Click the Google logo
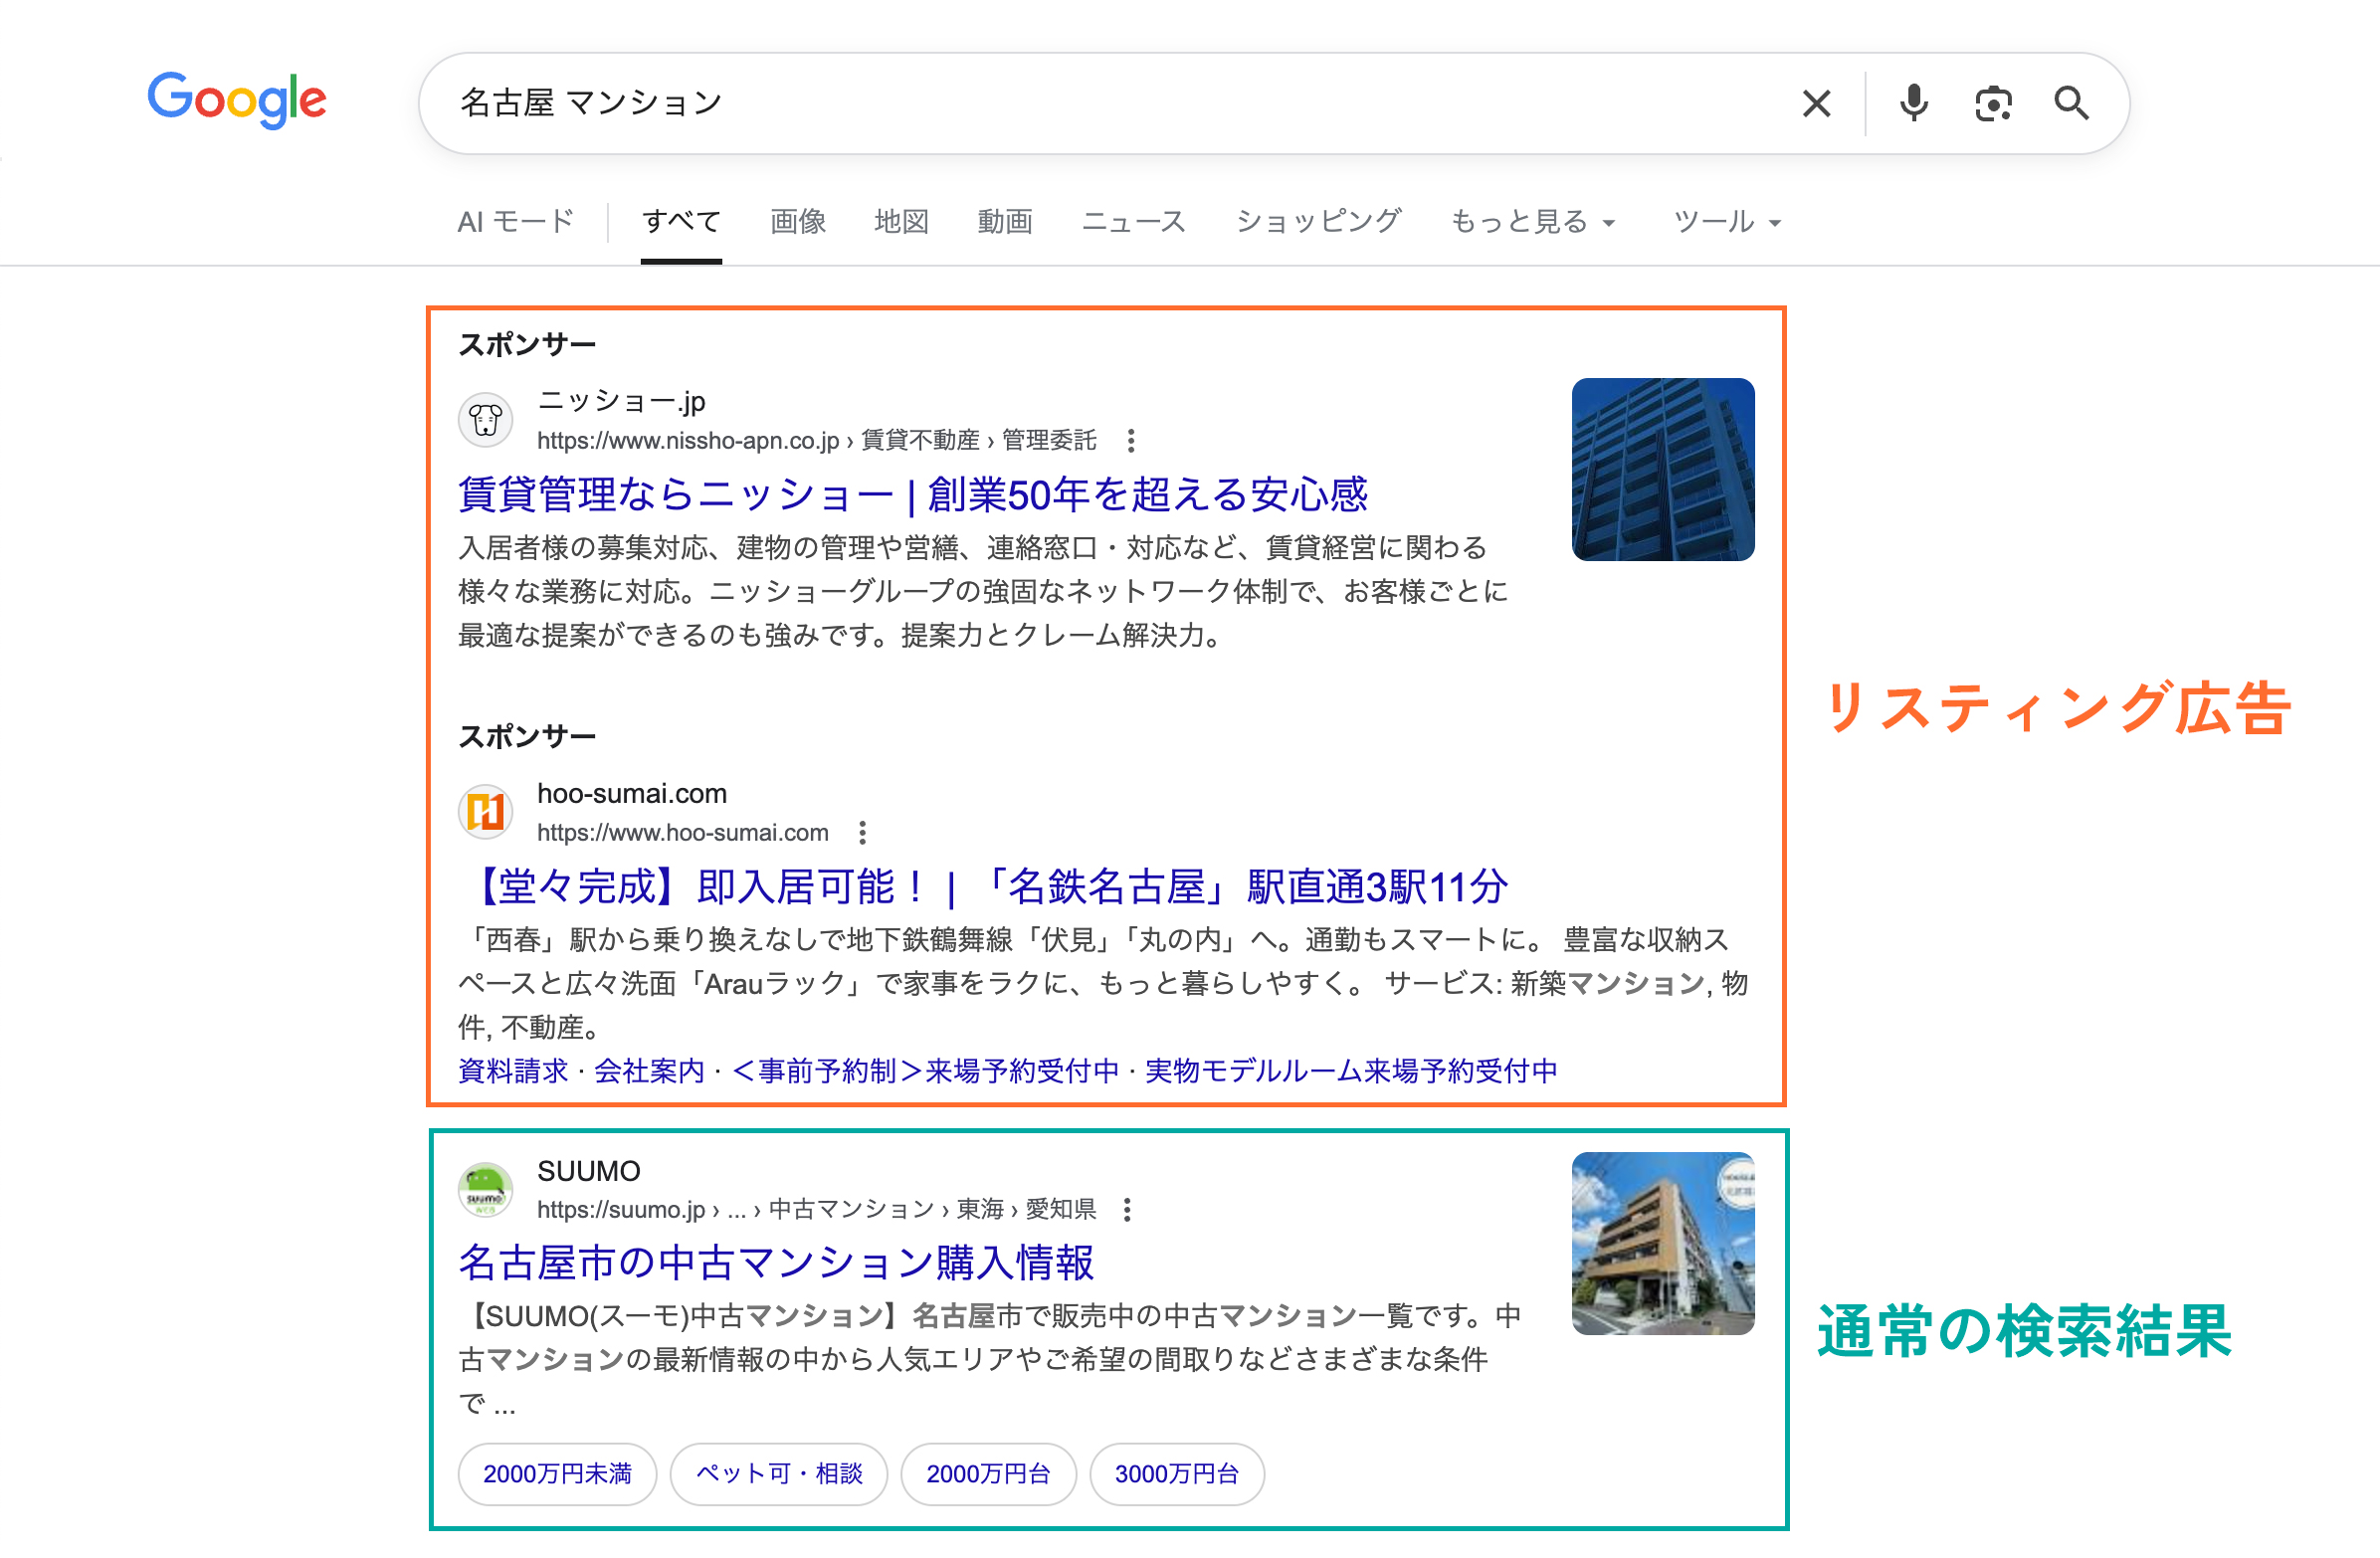 coord(237,100)
